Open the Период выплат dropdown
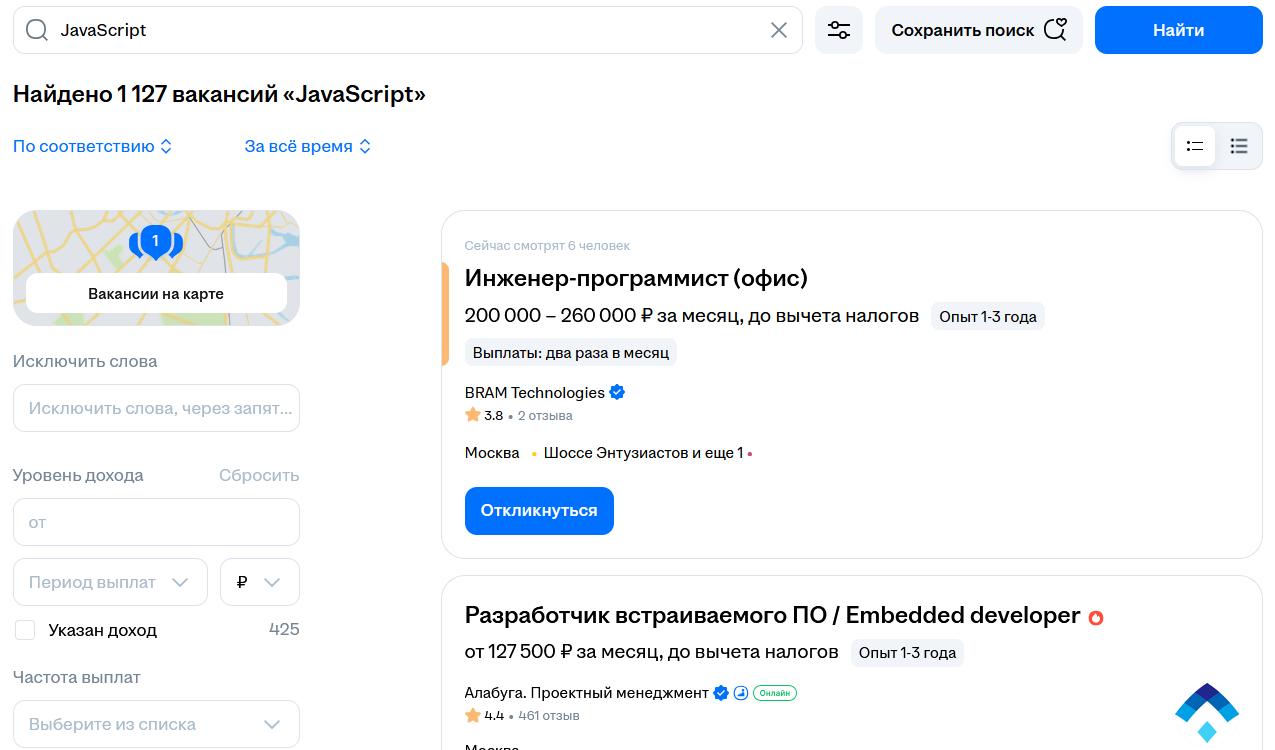This screenshot has width=1275, height=750. 110,581
